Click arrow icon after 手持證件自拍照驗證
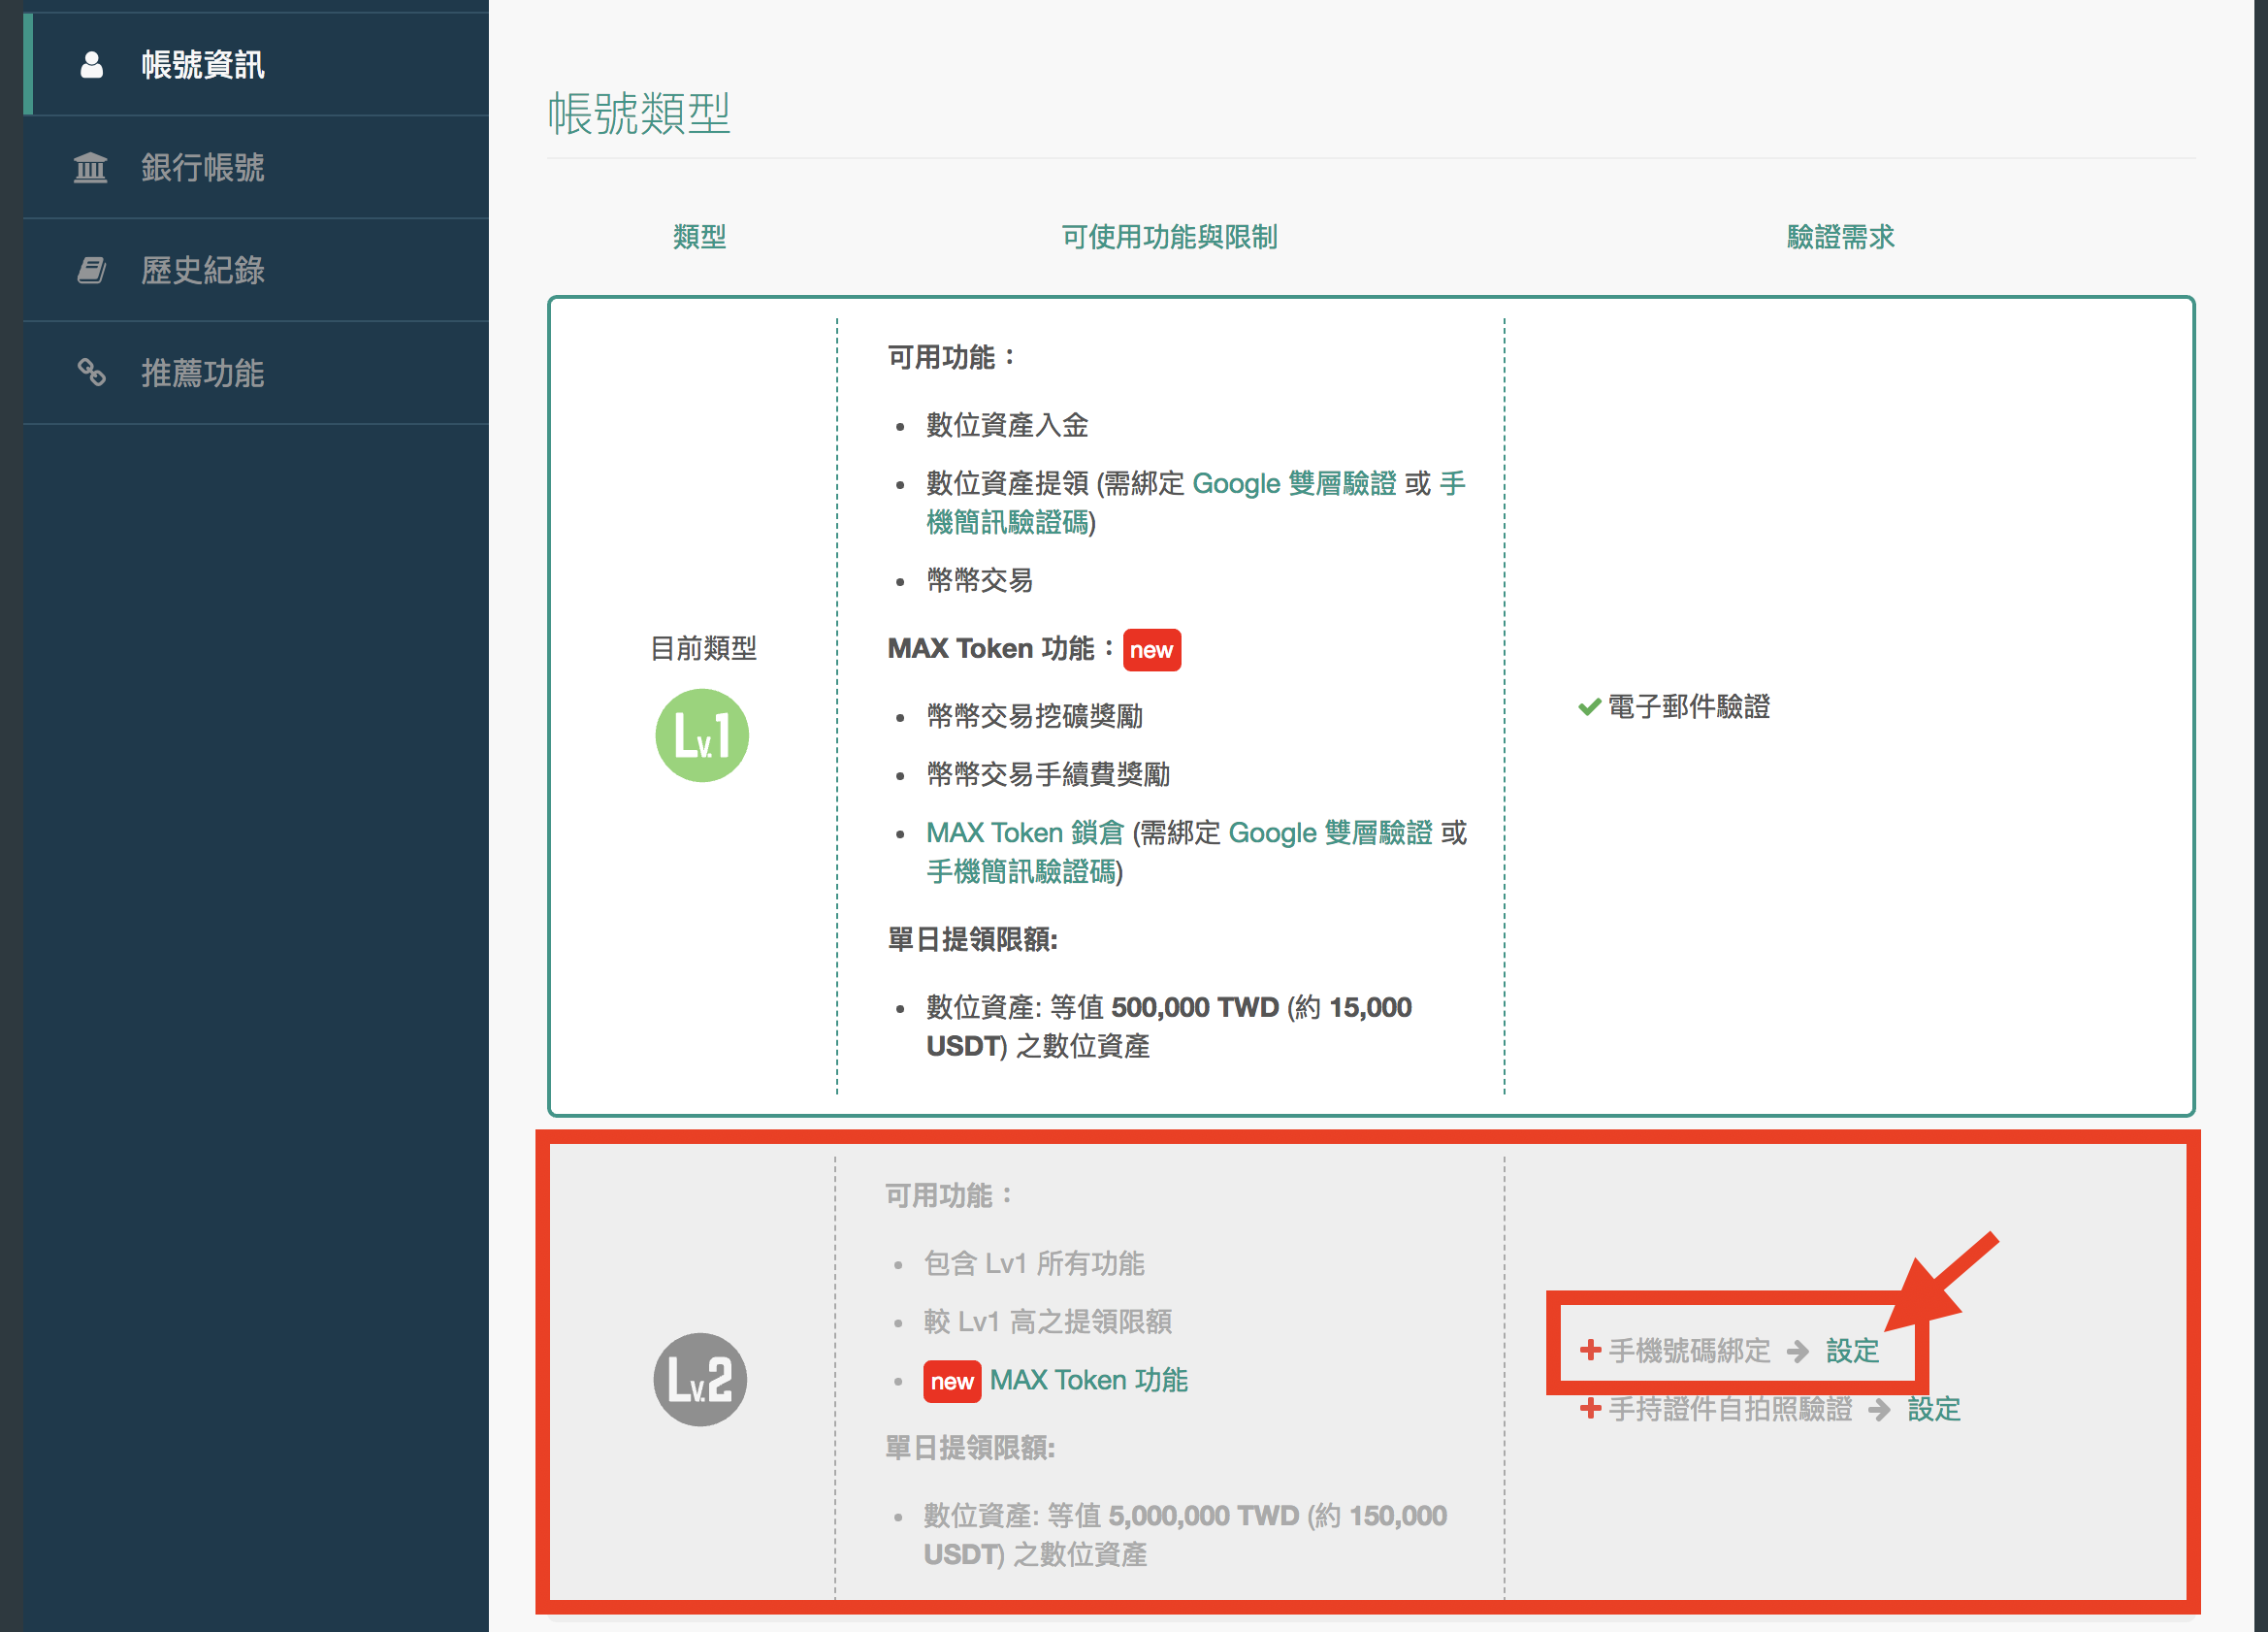The height and width of the screenshot is (1632, 2268). (1879, 1409)
